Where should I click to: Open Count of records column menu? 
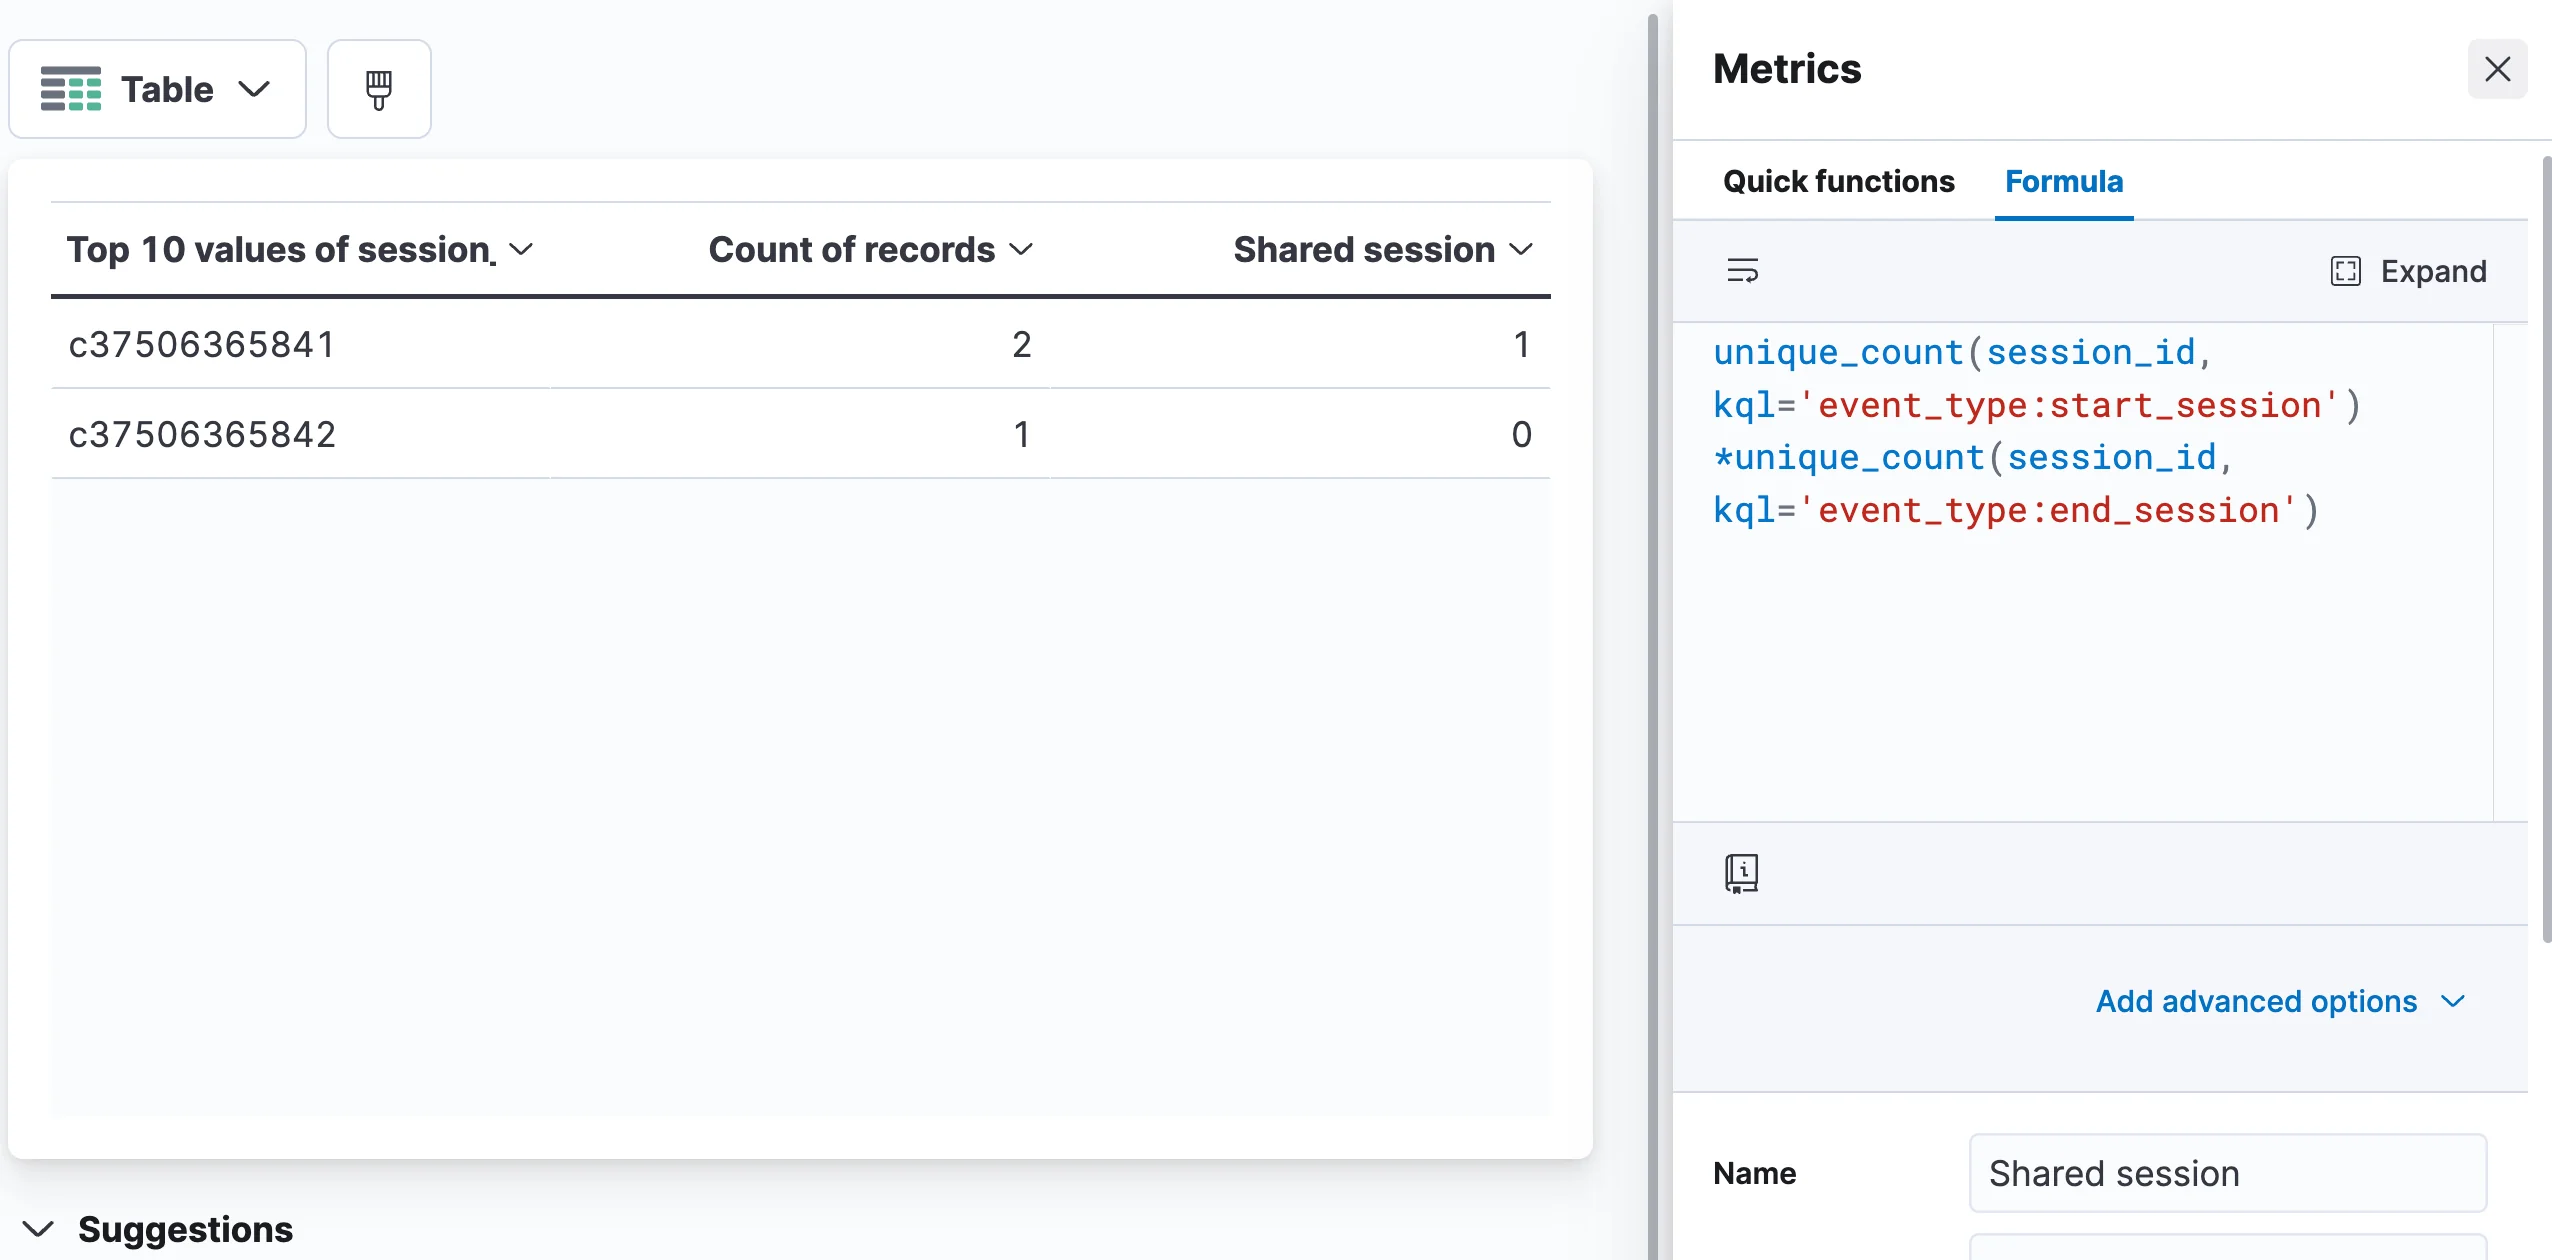click(x=1021, y=249)
